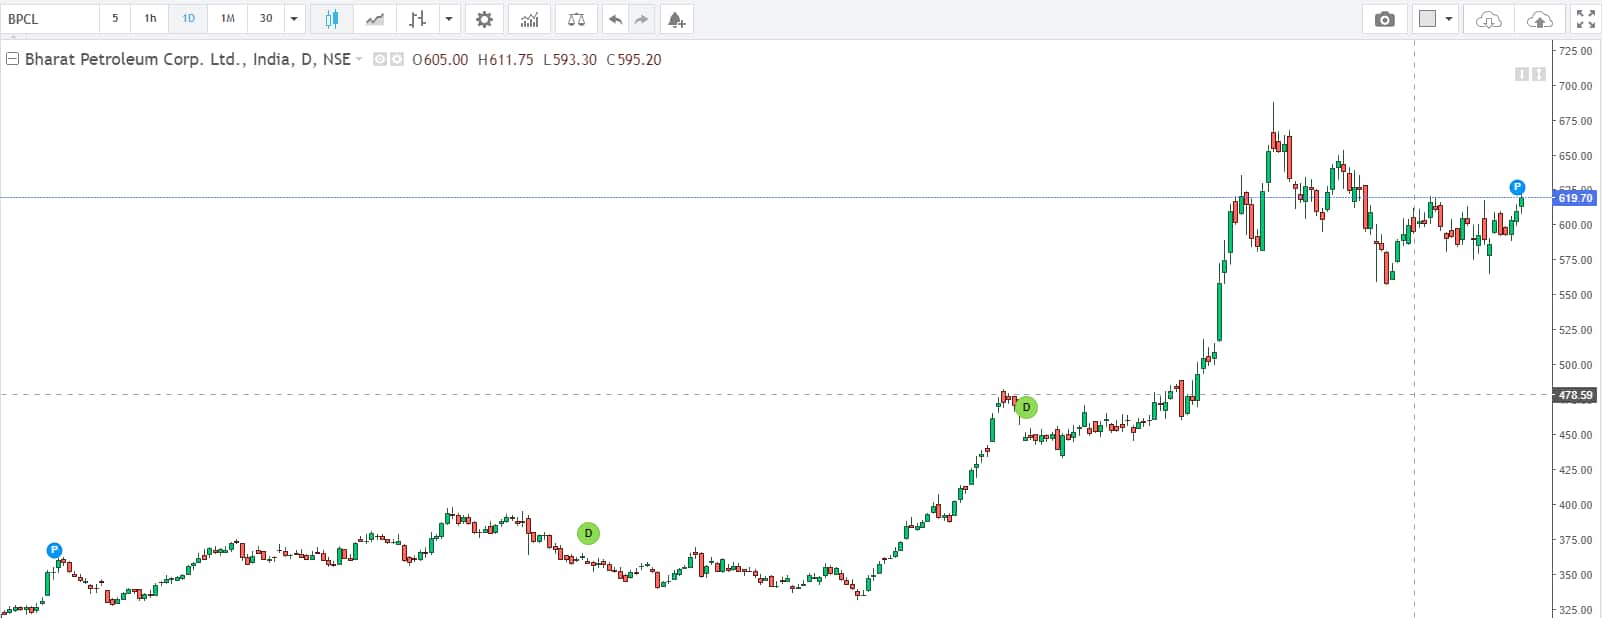Screen dimensions: 1602x618
Task: Select the 1D interval
Action: pyautogui.click(x=189, y=19)
